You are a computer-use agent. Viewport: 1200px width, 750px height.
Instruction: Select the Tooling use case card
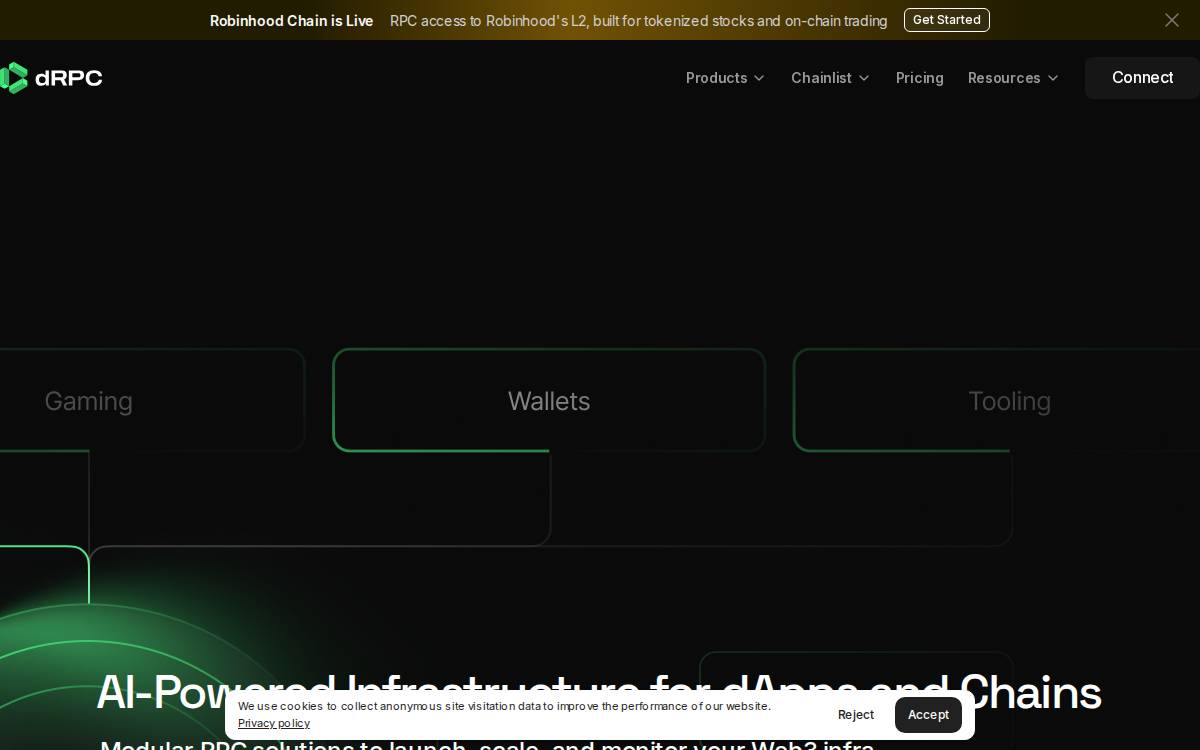tap(997, 400)
